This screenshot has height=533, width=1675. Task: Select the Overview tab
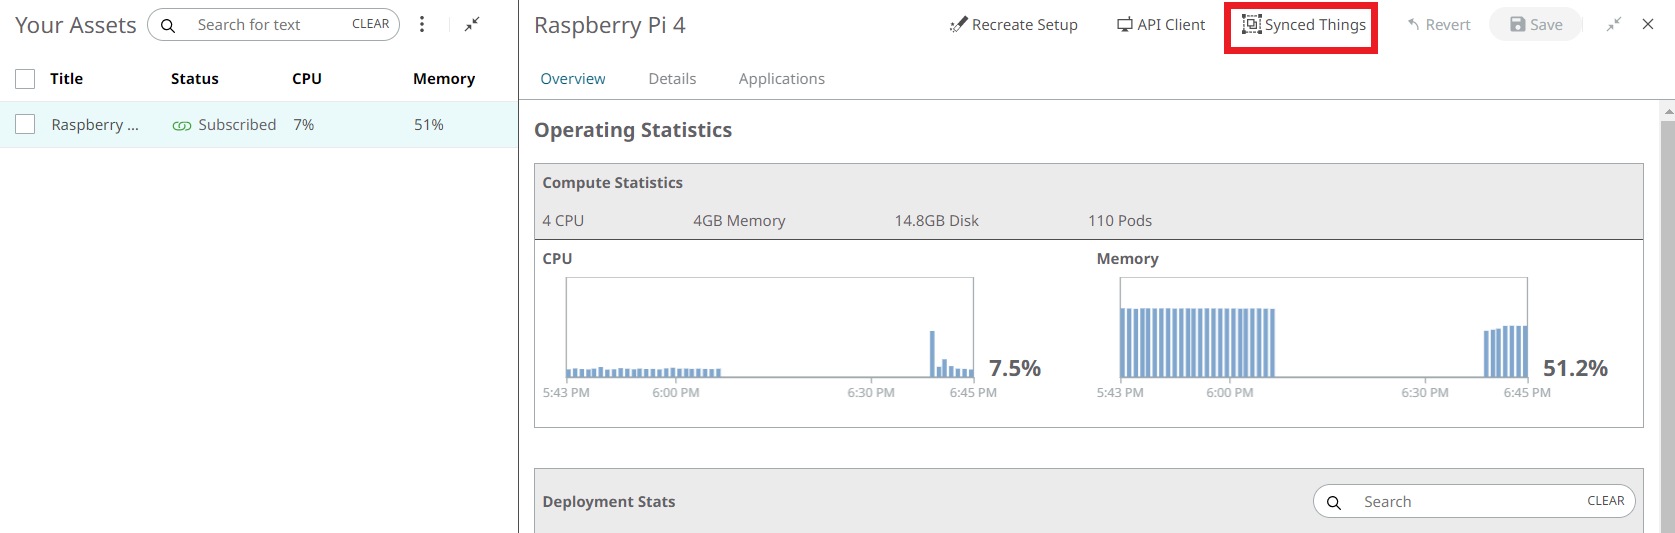[573, 79]
